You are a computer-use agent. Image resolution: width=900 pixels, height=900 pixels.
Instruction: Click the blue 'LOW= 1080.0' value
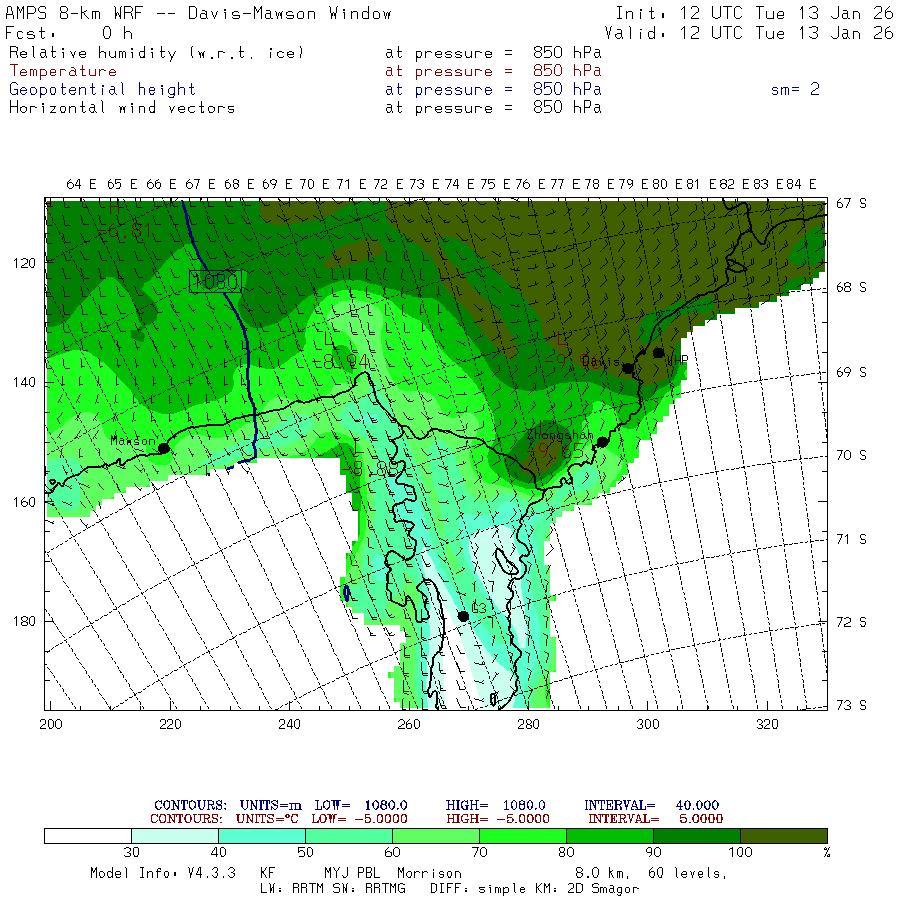[361, 805]
